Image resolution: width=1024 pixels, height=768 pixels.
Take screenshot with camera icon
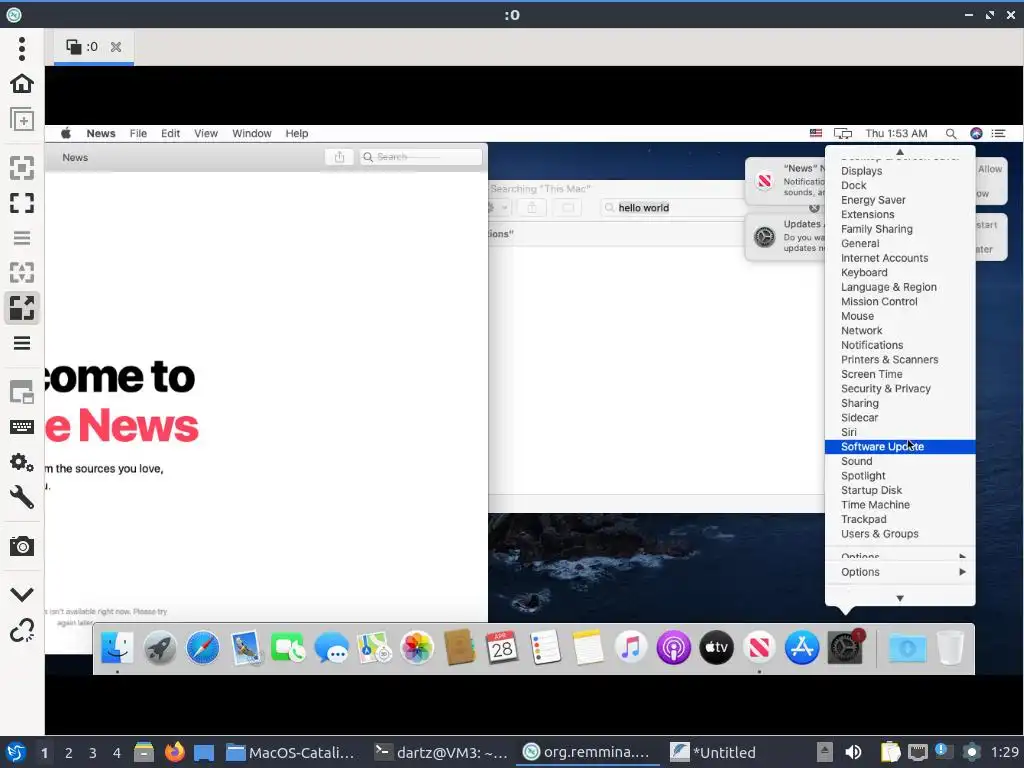[x=22, y=546]
